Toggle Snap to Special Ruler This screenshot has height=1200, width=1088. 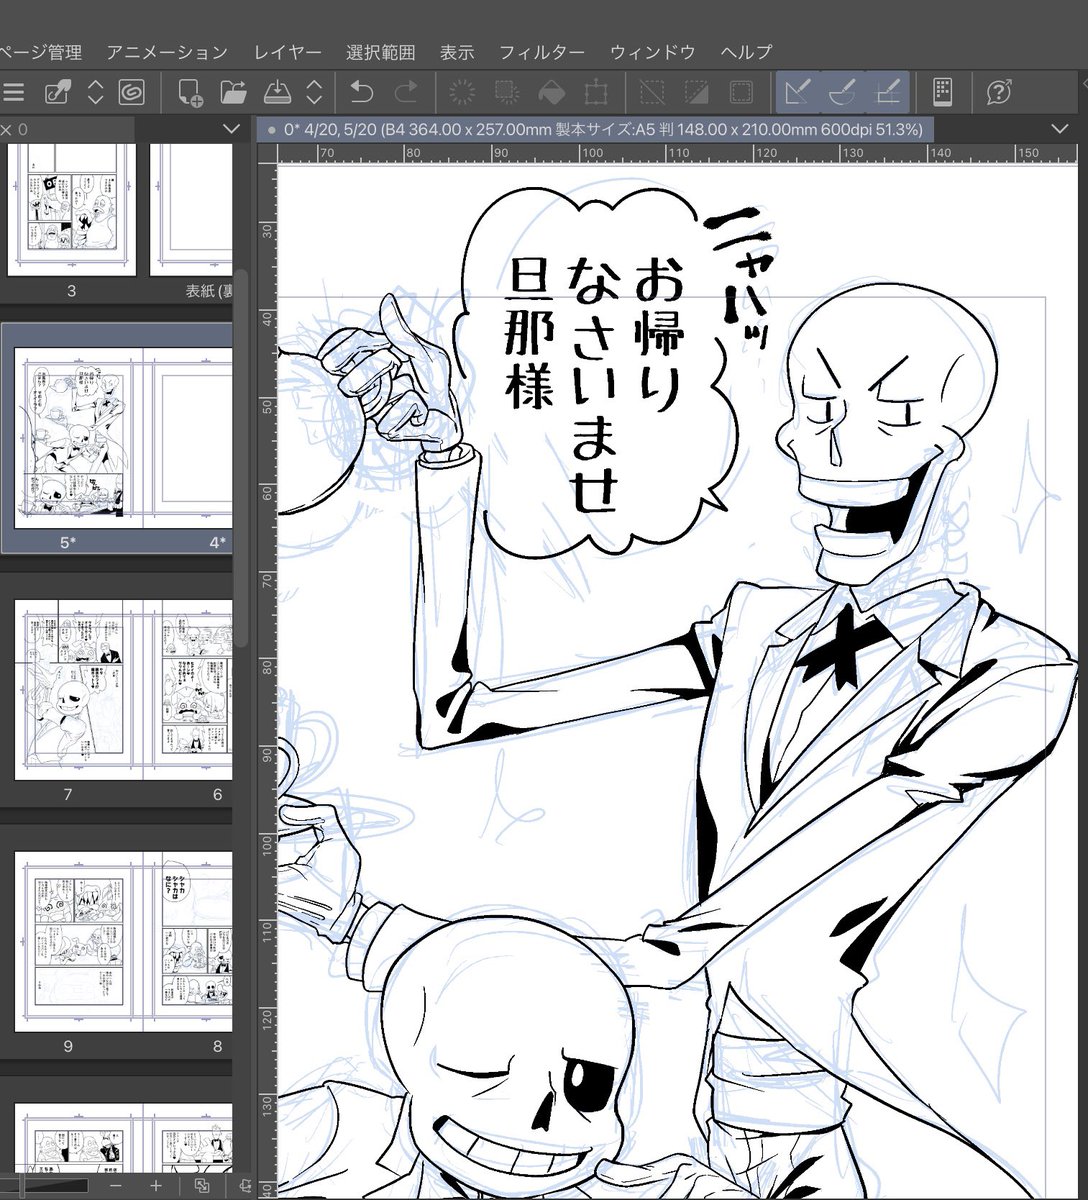(x=842, y=93)
